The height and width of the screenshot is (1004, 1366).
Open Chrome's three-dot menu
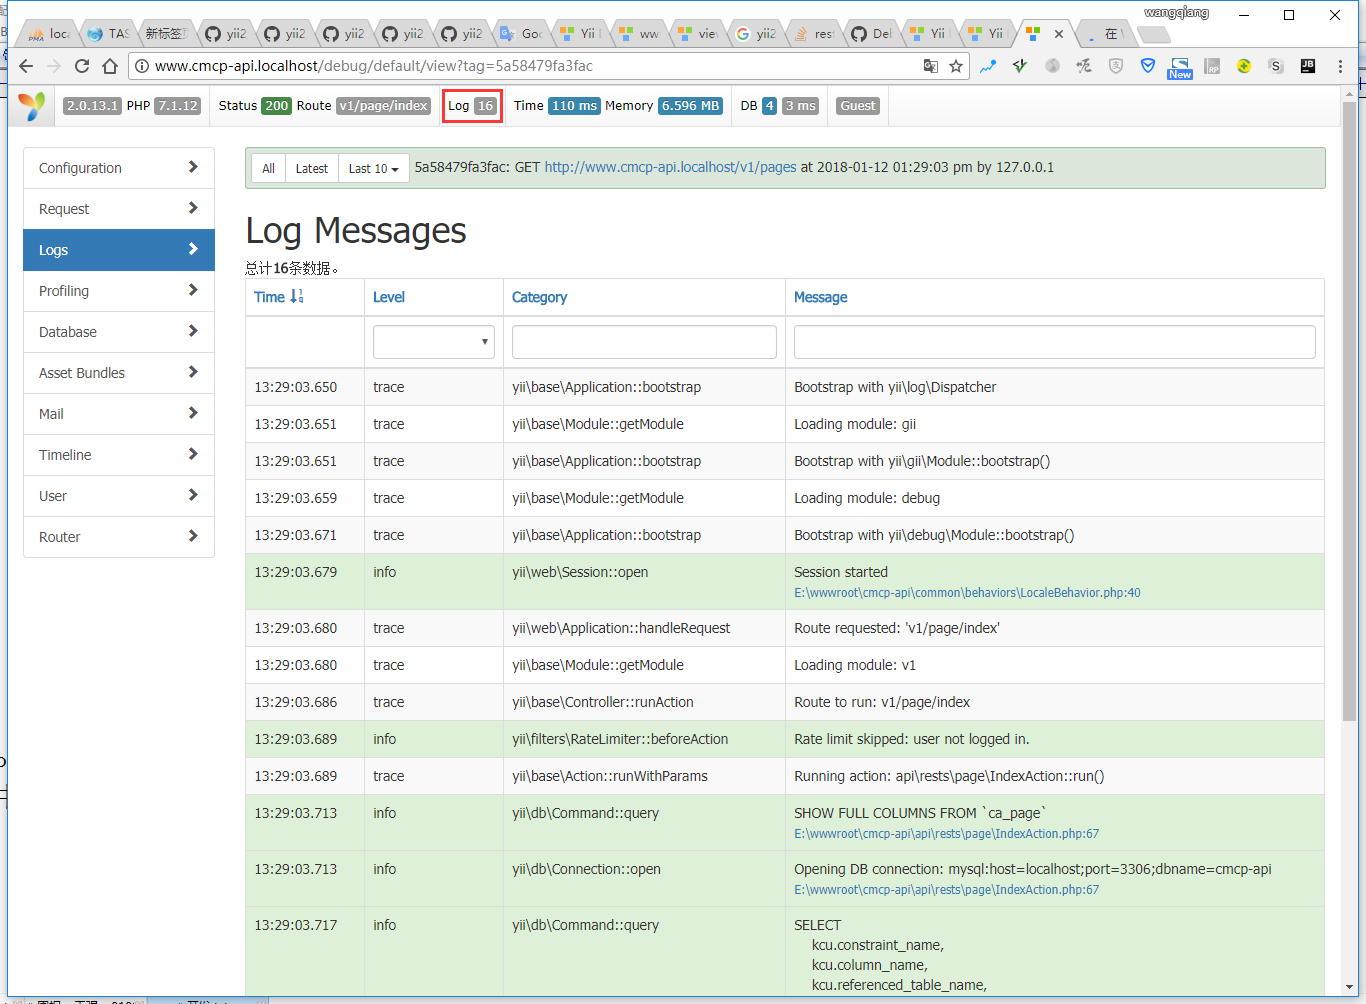coord(1340,66)
